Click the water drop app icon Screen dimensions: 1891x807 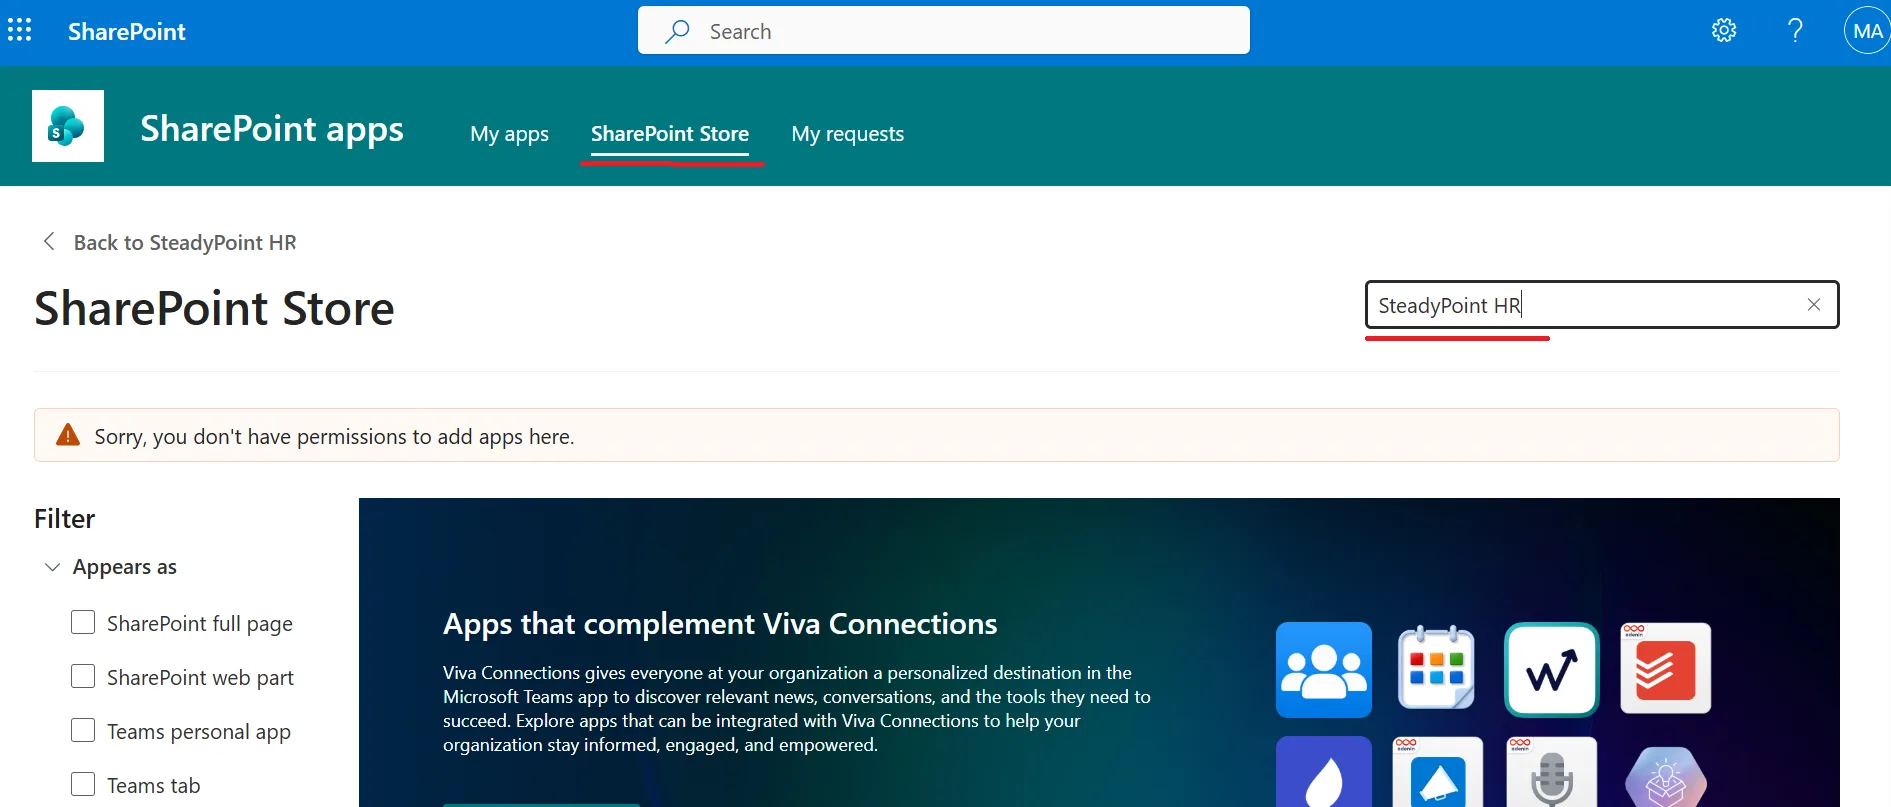(1324, 772)
